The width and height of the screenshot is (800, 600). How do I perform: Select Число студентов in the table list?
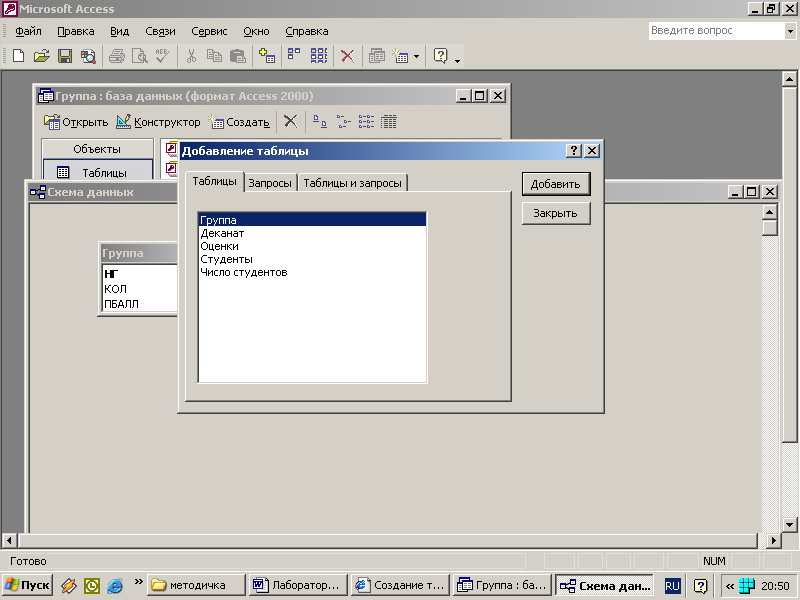[x=312, y=272]
